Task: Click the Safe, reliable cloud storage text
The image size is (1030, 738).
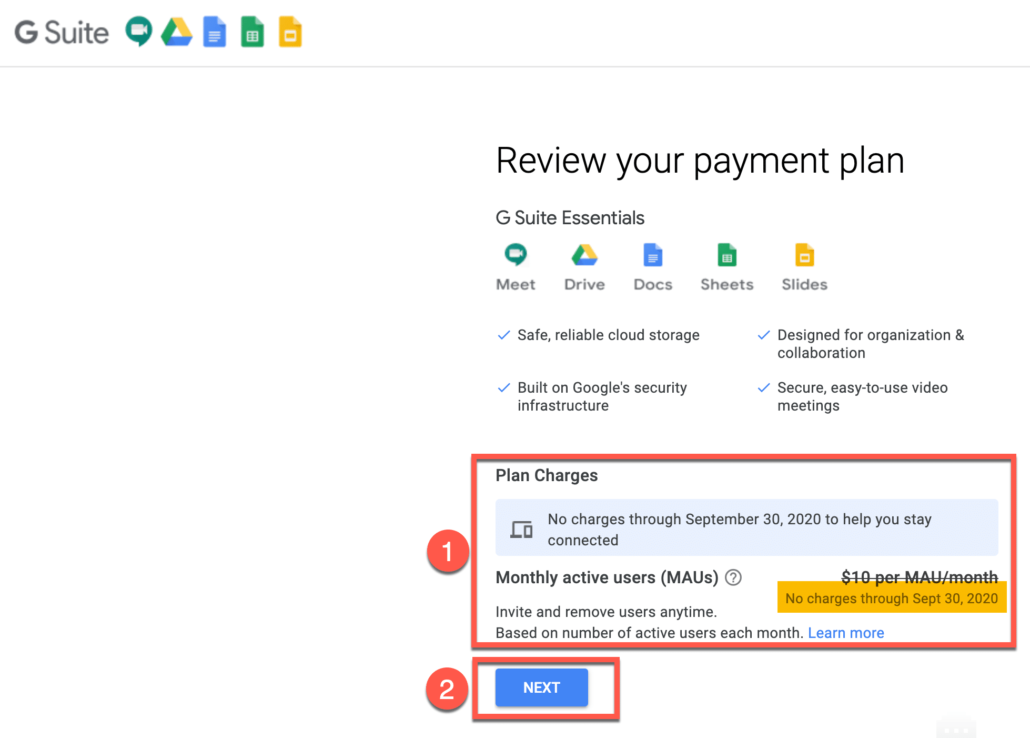Action: [x=608, y=335]
